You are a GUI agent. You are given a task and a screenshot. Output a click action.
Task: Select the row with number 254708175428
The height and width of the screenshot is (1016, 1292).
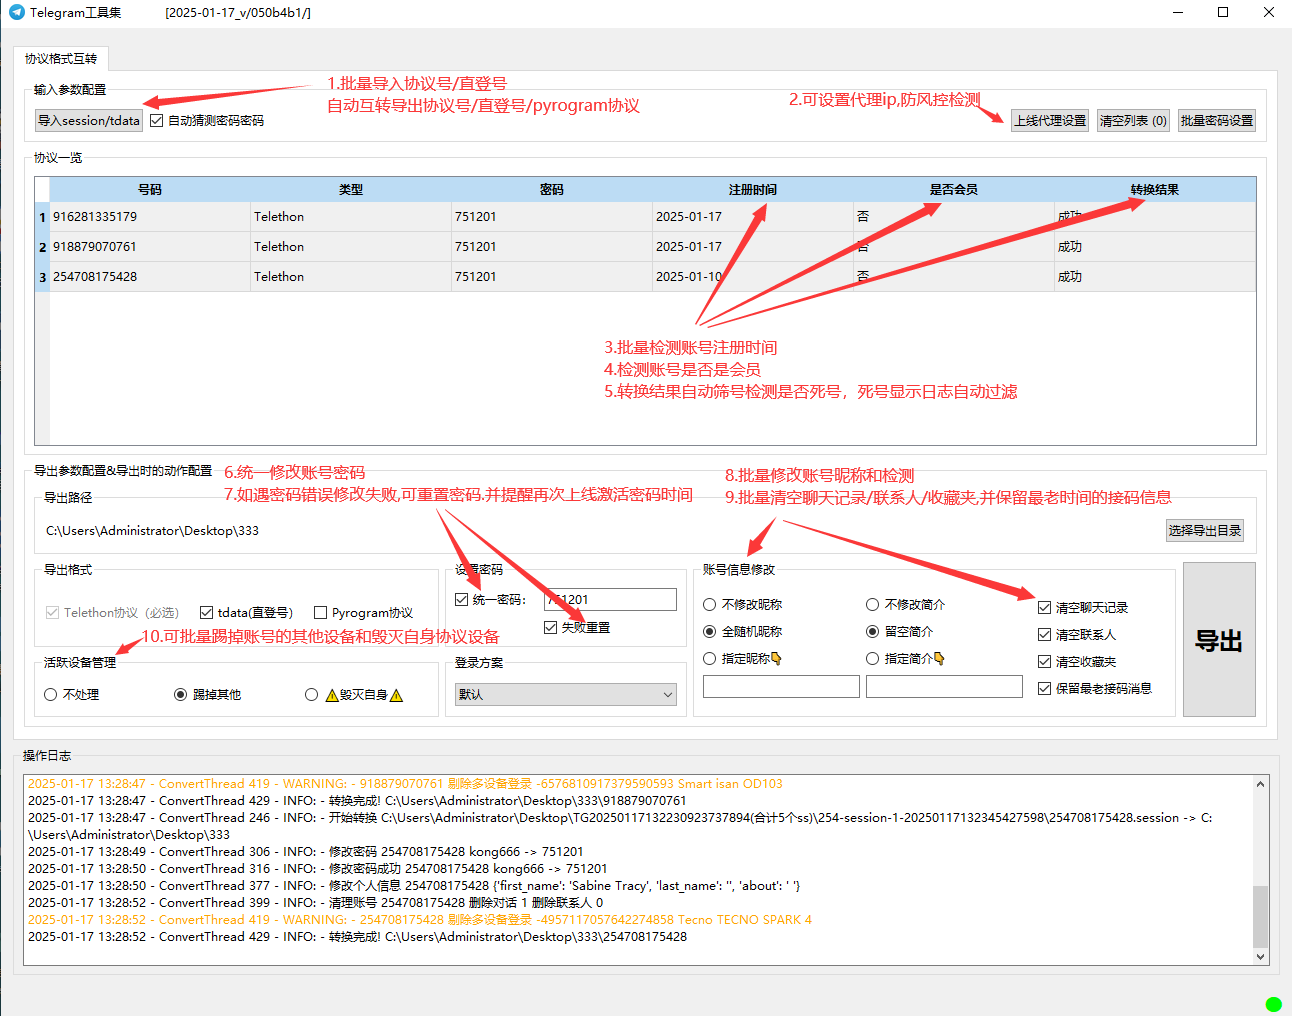click(x=653, y=277)
